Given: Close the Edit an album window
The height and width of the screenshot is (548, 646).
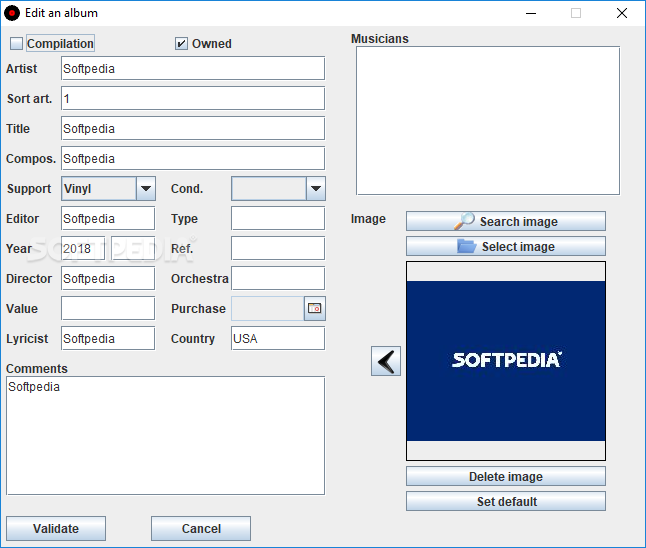Looking at the screenshot, I should click(622, 13).
